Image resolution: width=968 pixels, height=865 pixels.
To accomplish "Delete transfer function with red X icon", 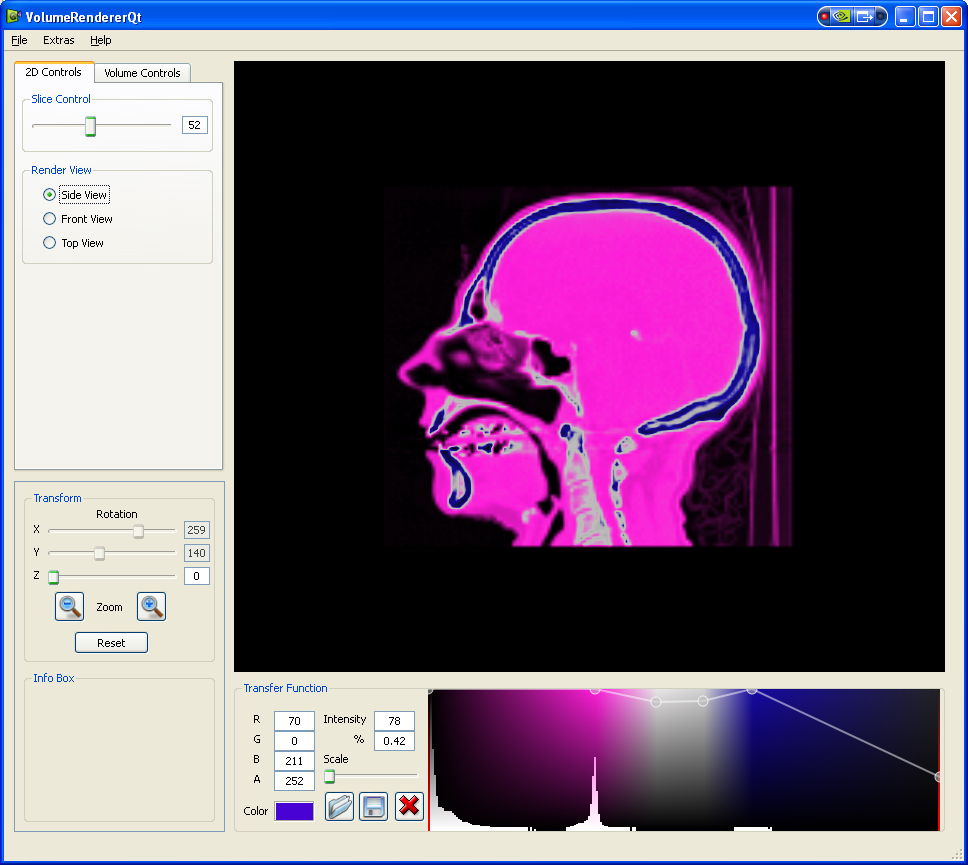I will click(x=409, y=806).
